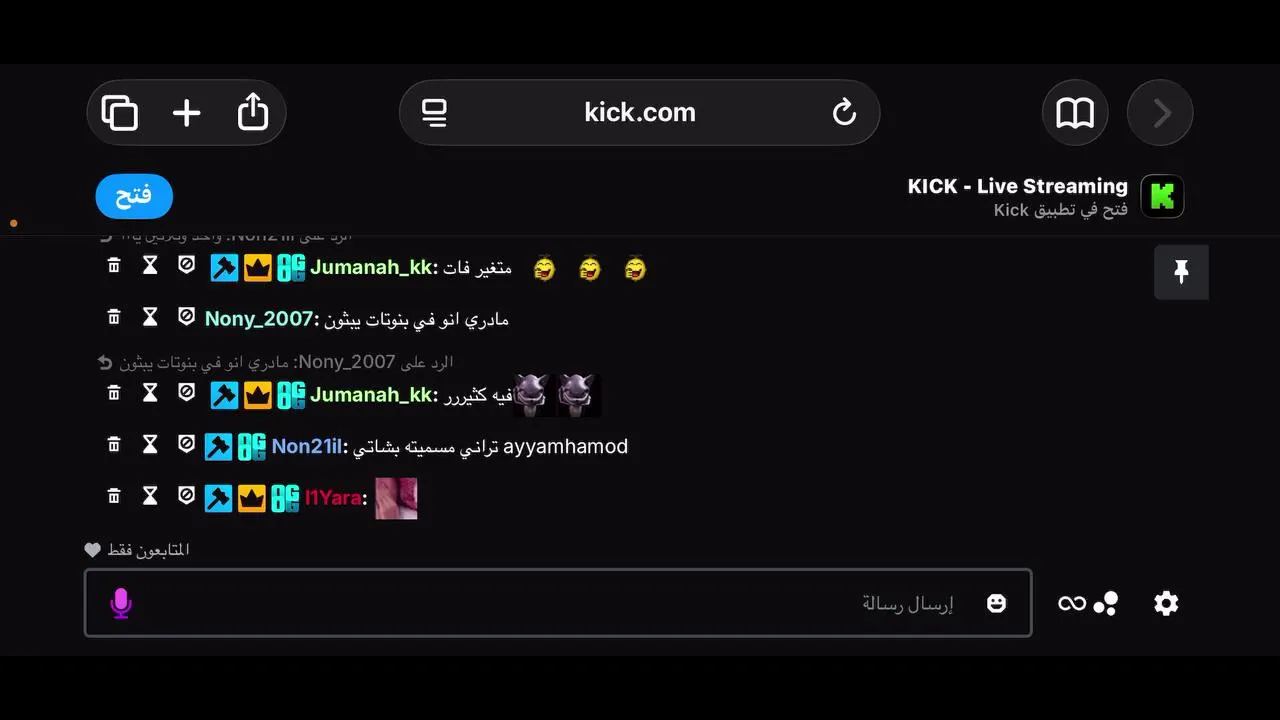The width and height of the screenshot is (1280, 720).
Task: Tap the kick.com address field
Action: (x=640, y=112)
